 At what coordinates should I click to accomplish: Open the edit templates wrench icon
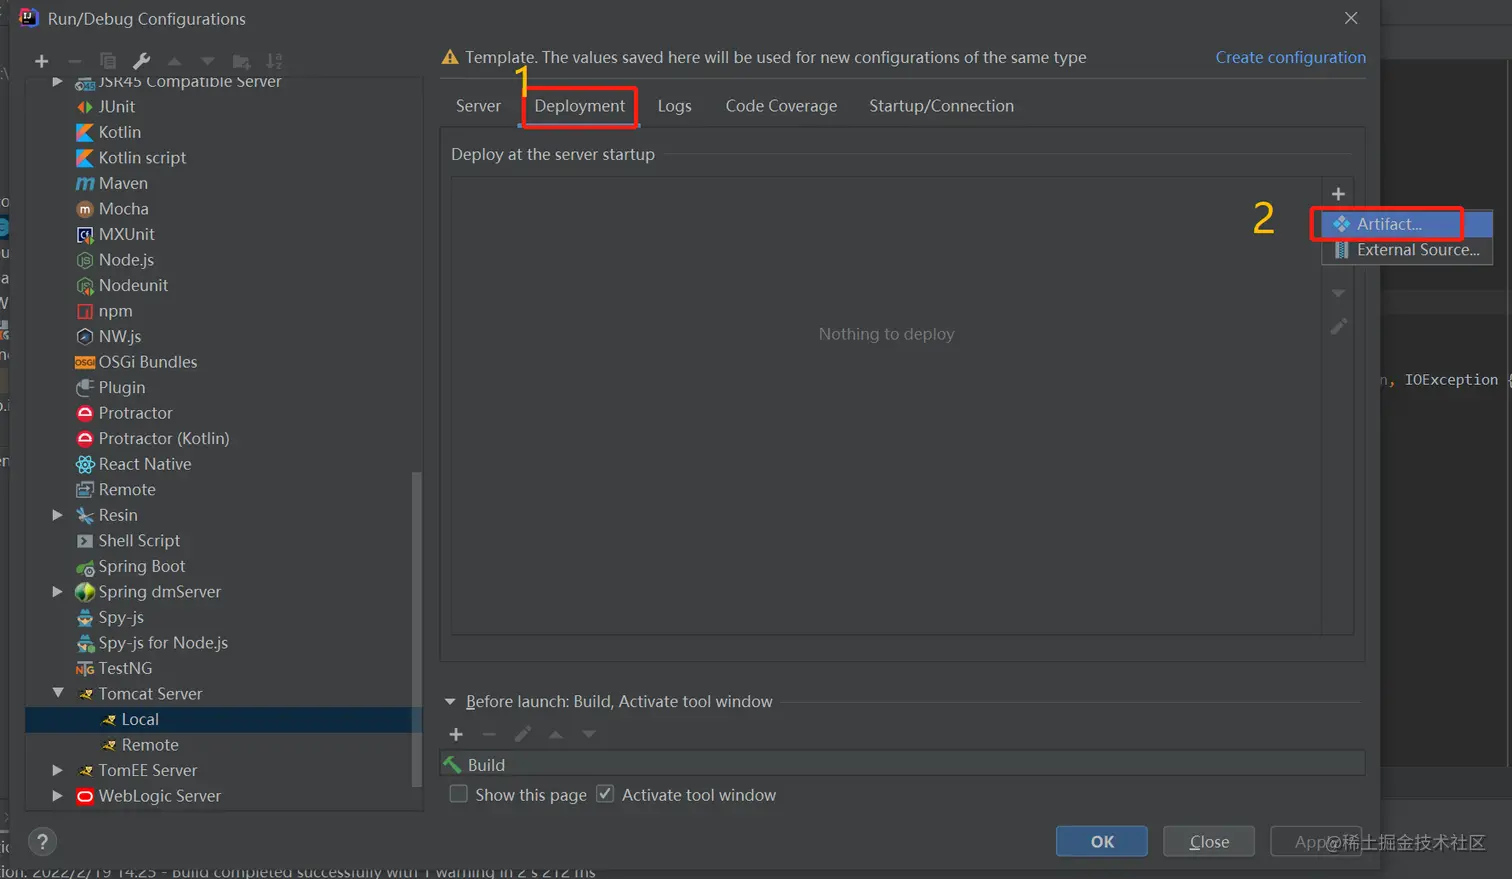141,61
